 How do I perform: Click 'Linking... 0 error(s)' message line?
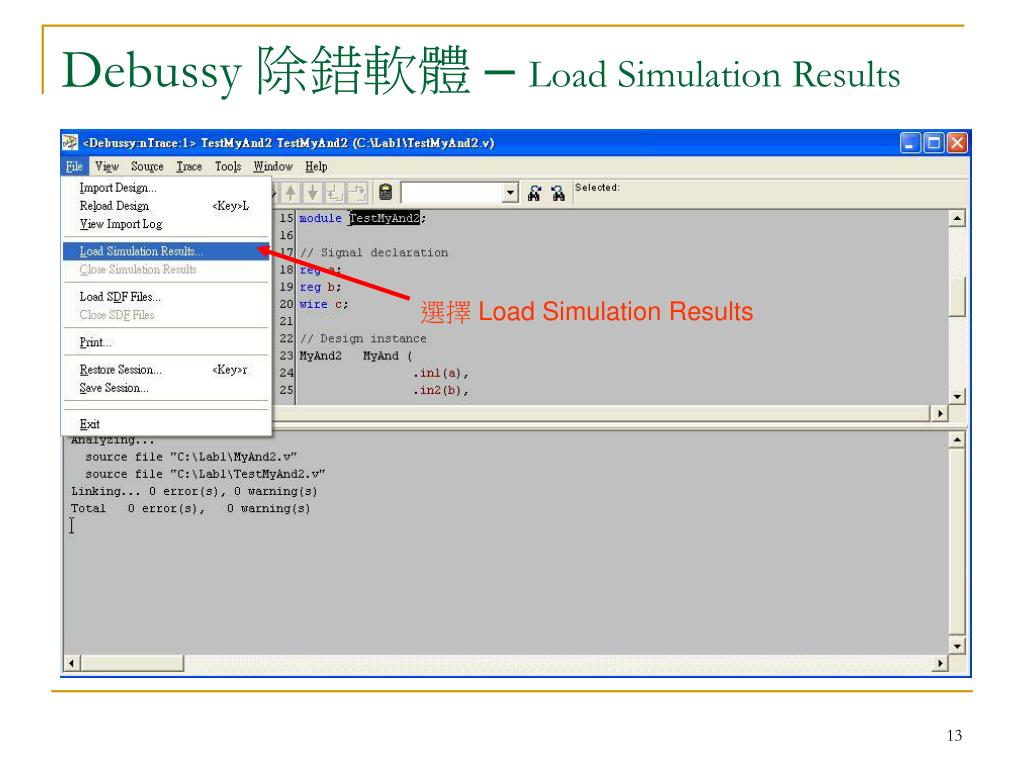point(194,491)
